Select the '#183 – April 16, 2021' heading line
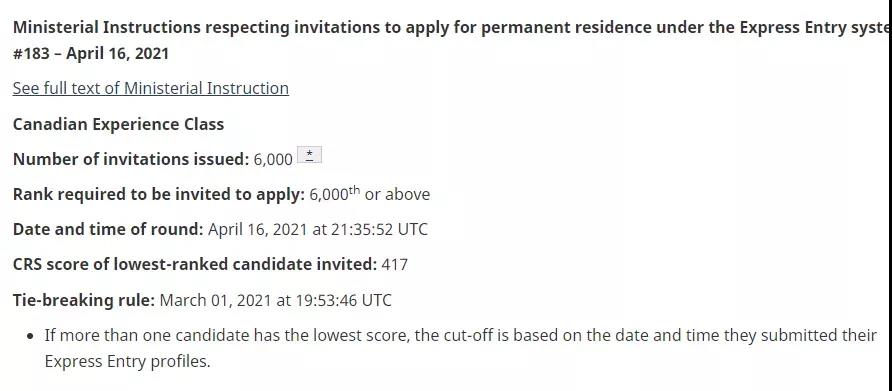 click(91, 53)
